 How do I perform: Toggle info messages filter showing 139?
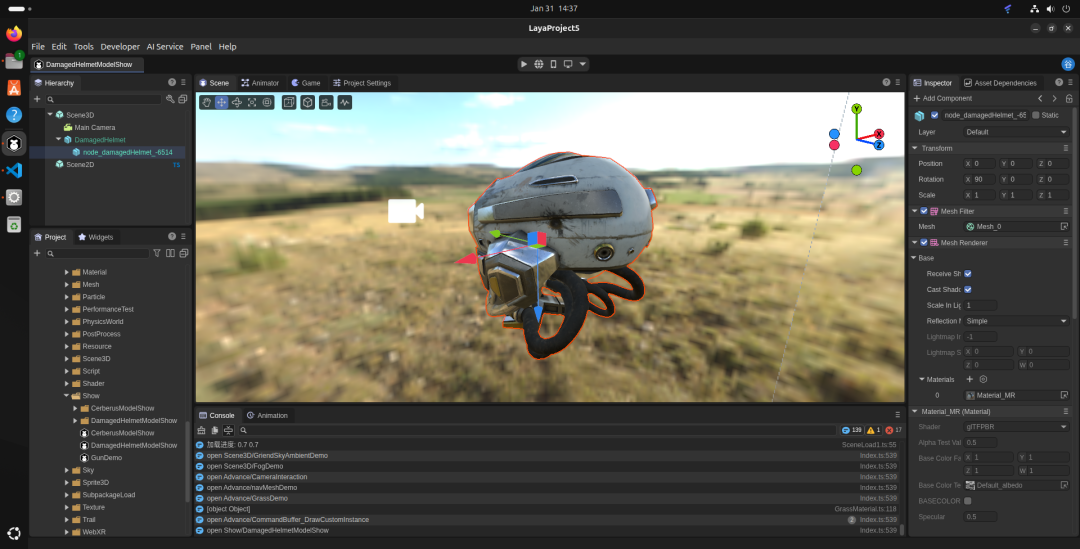point(851,430)
